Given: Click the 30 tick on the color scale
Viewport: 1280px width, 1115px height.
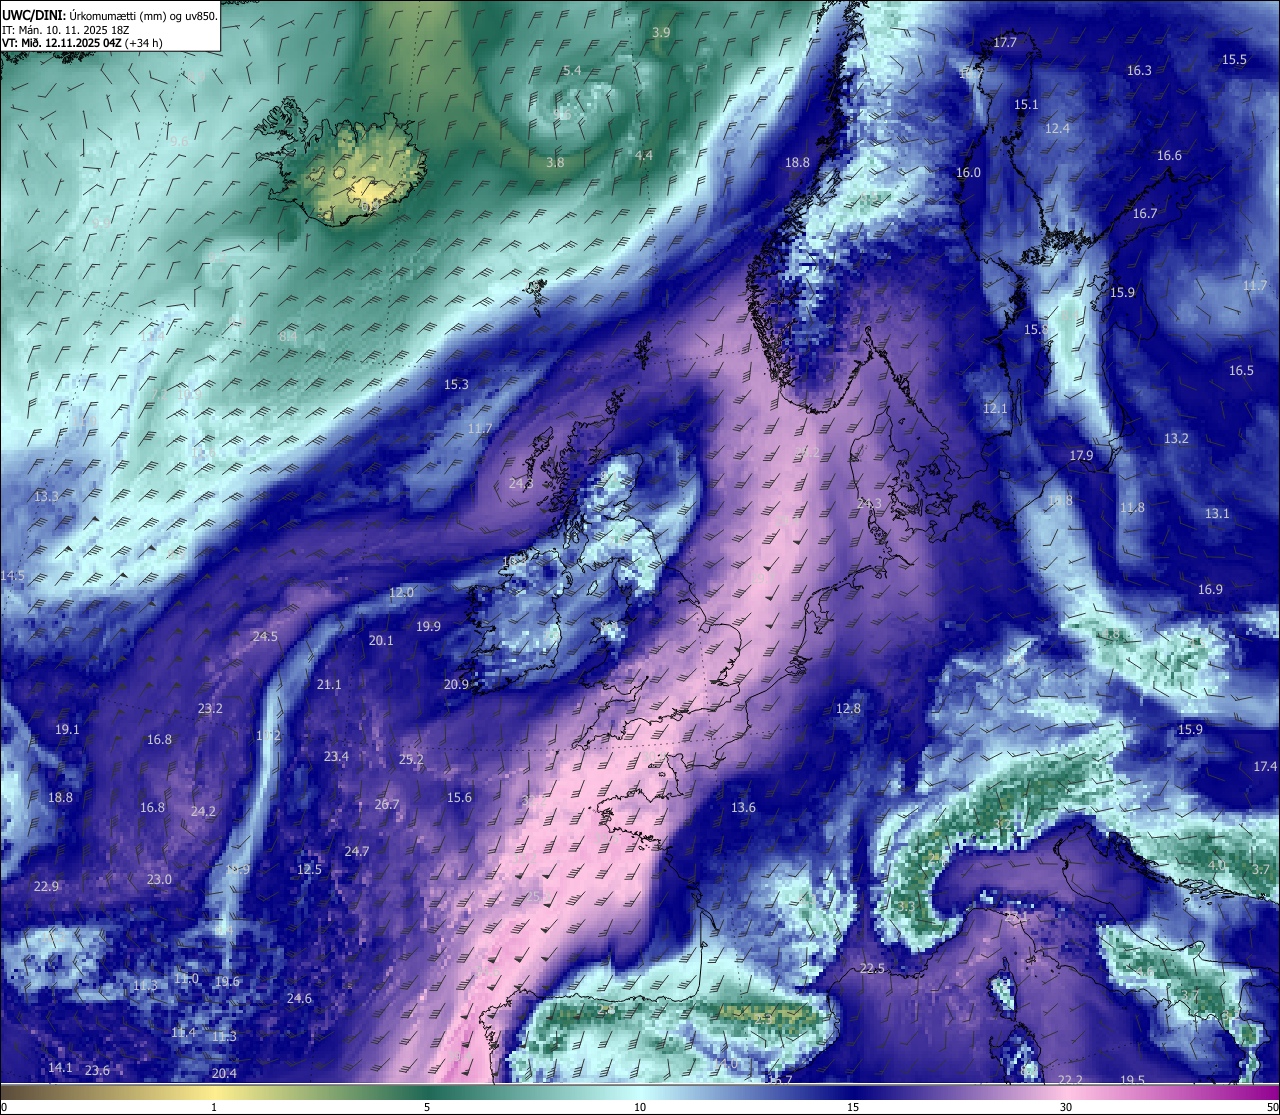Looking at the screenshot, I should tap(1066, 1107).
